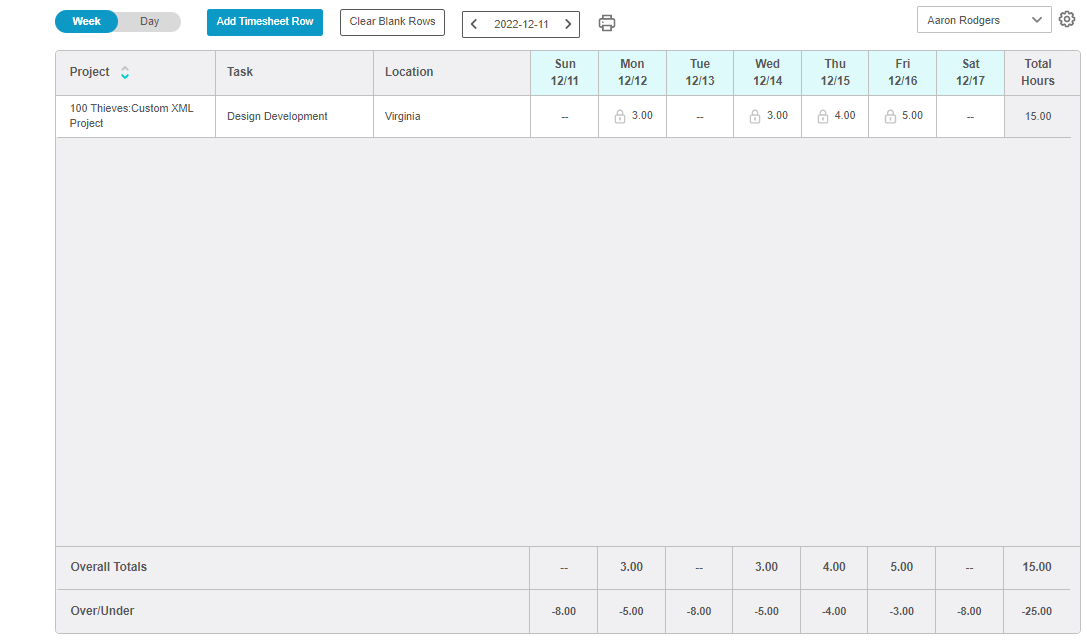Image resolution: width=1087 pixels, height=640 pixels.
Task: Open the Aaron Rodgers user dropdown
Action: [984, 20]
